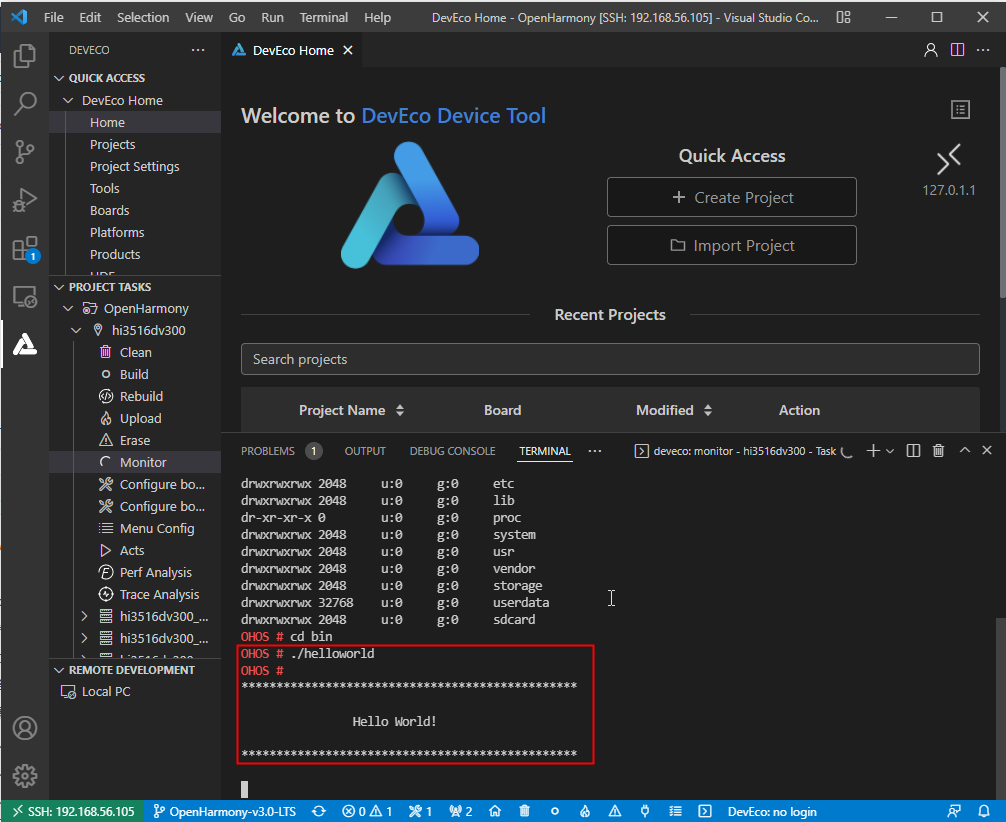This screenshot has width=1006, height=822.
Task: Open the notifications bell in the status bar
Action: click(x=984, y=811)
